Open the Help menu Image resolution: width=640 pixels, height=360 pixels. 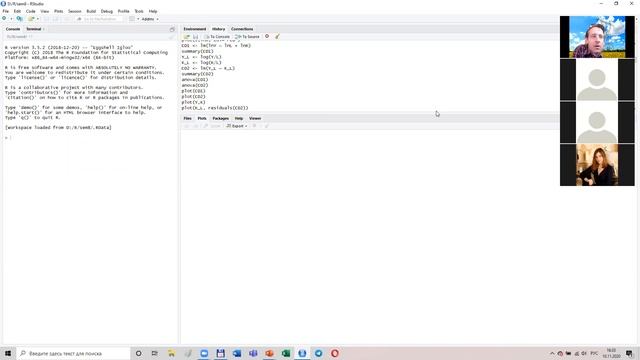pos(153,11)
